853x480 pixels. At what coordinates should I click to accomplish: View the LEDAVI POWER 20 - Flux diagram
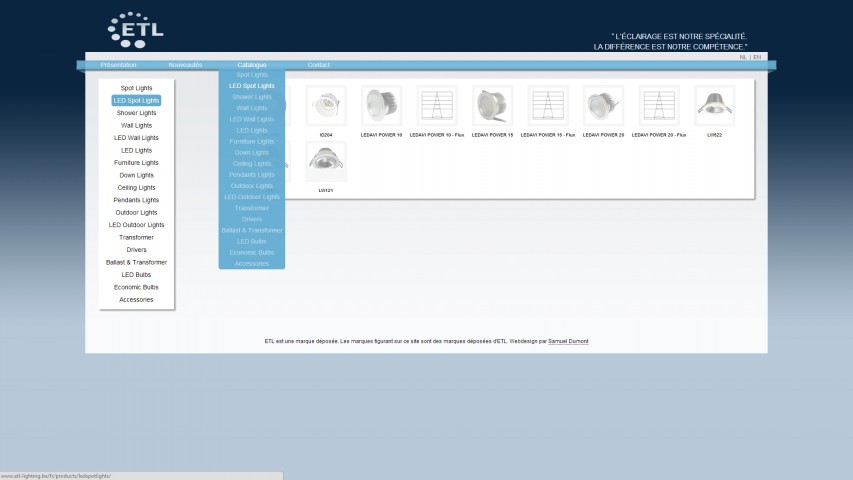[x=659, y=106]
